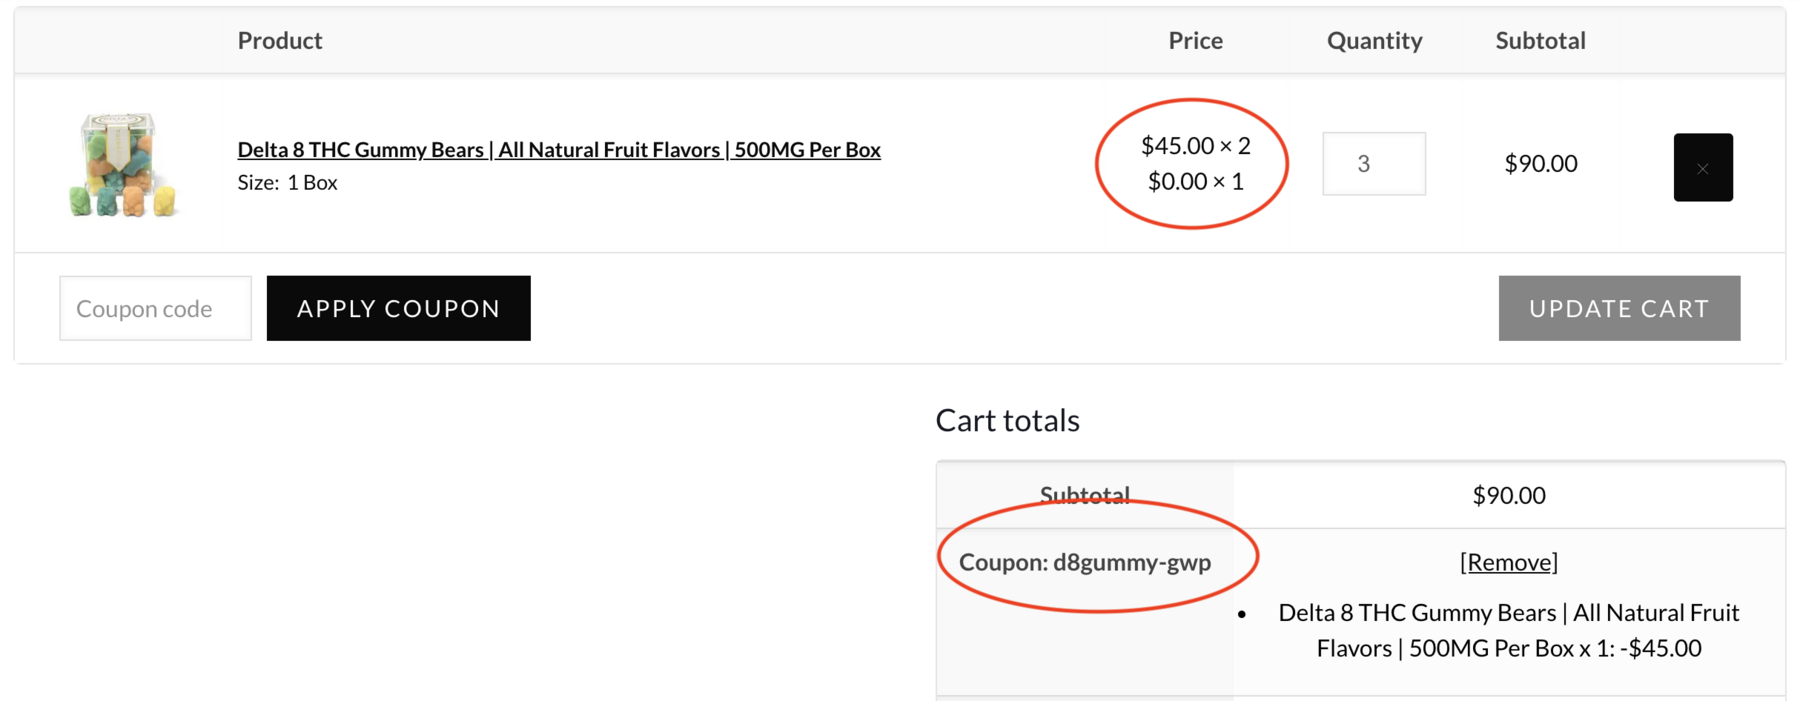Open the gummy bears product thumbnail
The height and width of the screenshot is (701, 1800).
122,165
